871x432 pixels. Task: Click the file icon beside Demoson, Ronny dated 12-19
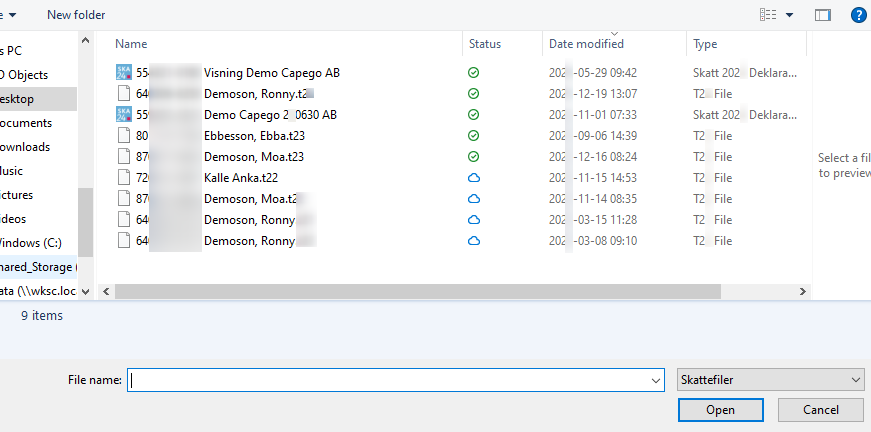pos(124,94)
